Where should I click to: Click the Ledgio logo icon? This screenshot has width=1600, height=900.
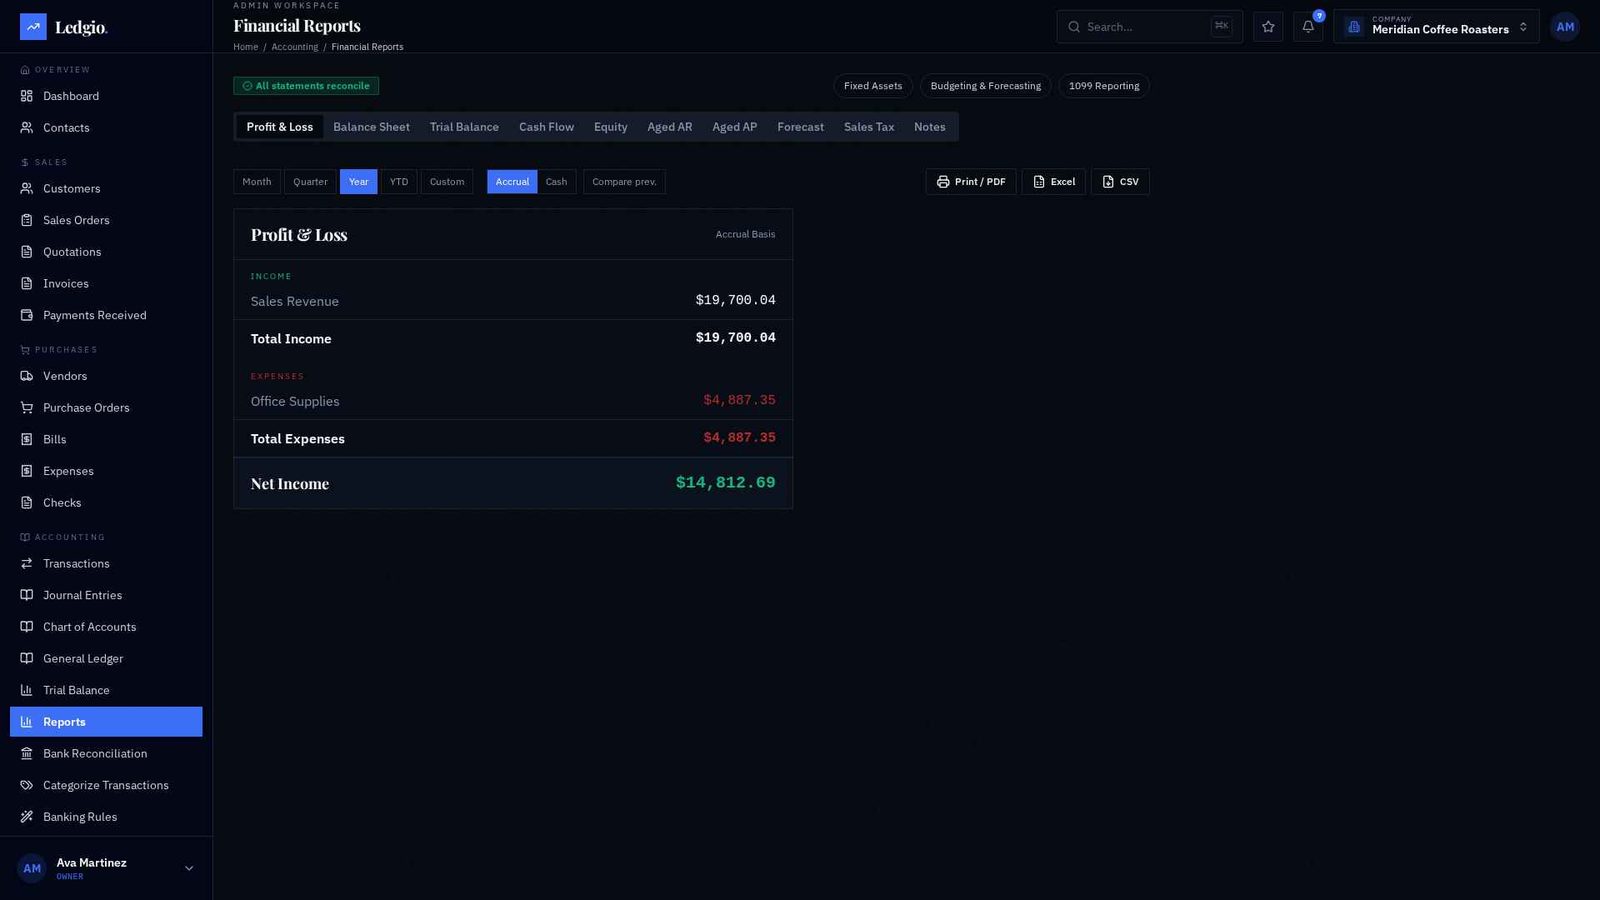33,27
